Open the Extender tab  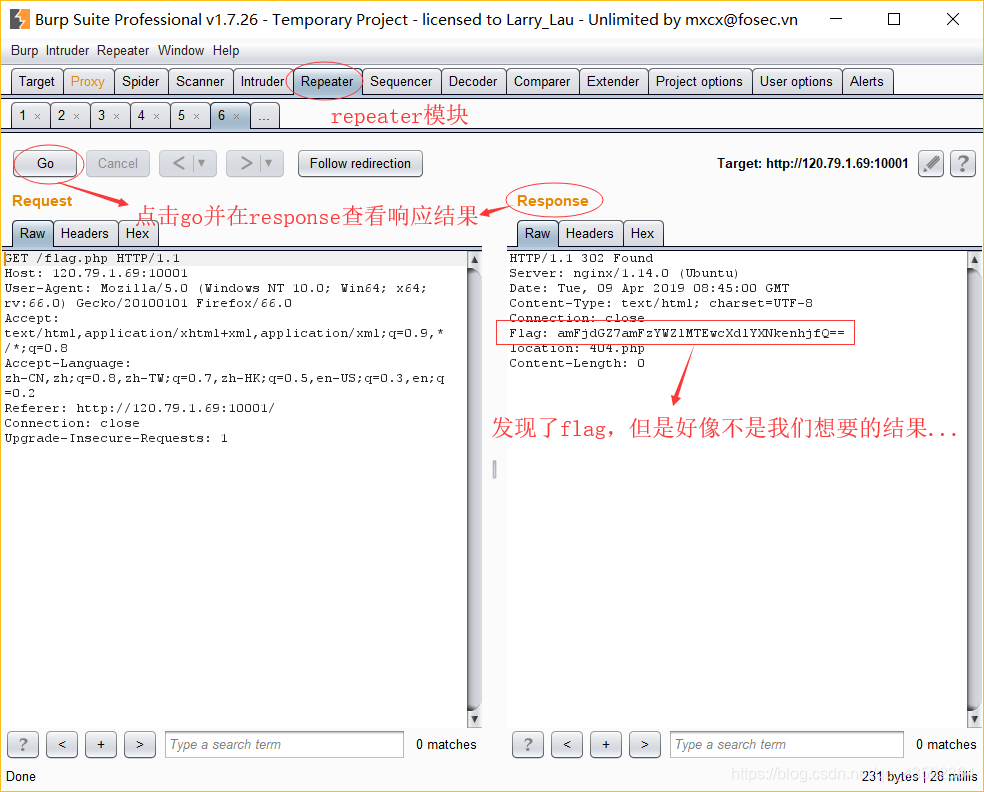coord(613,82)
